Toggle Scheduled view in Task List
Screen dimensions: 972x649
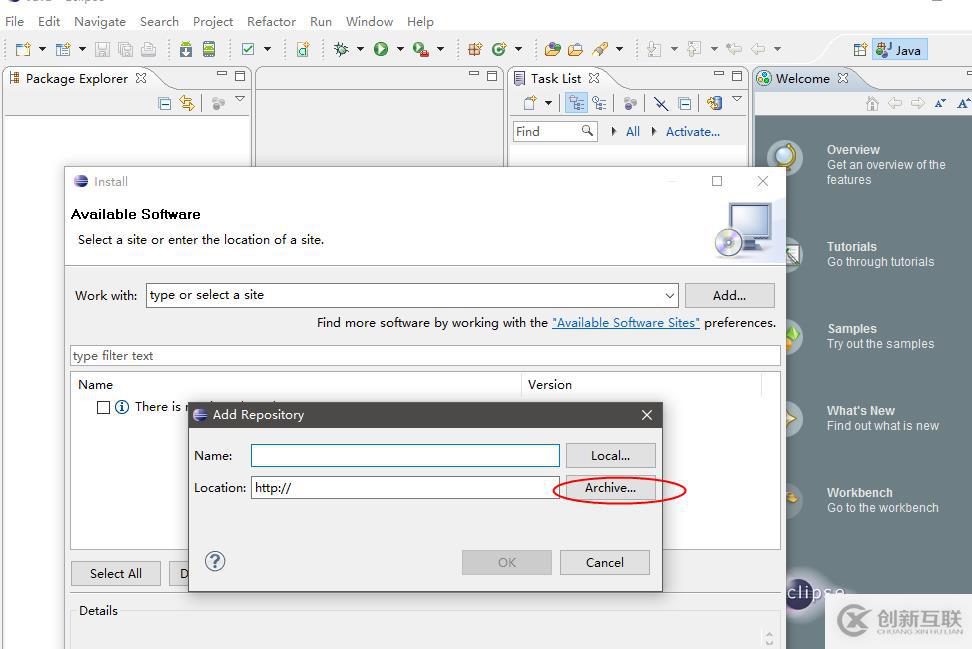599,103
